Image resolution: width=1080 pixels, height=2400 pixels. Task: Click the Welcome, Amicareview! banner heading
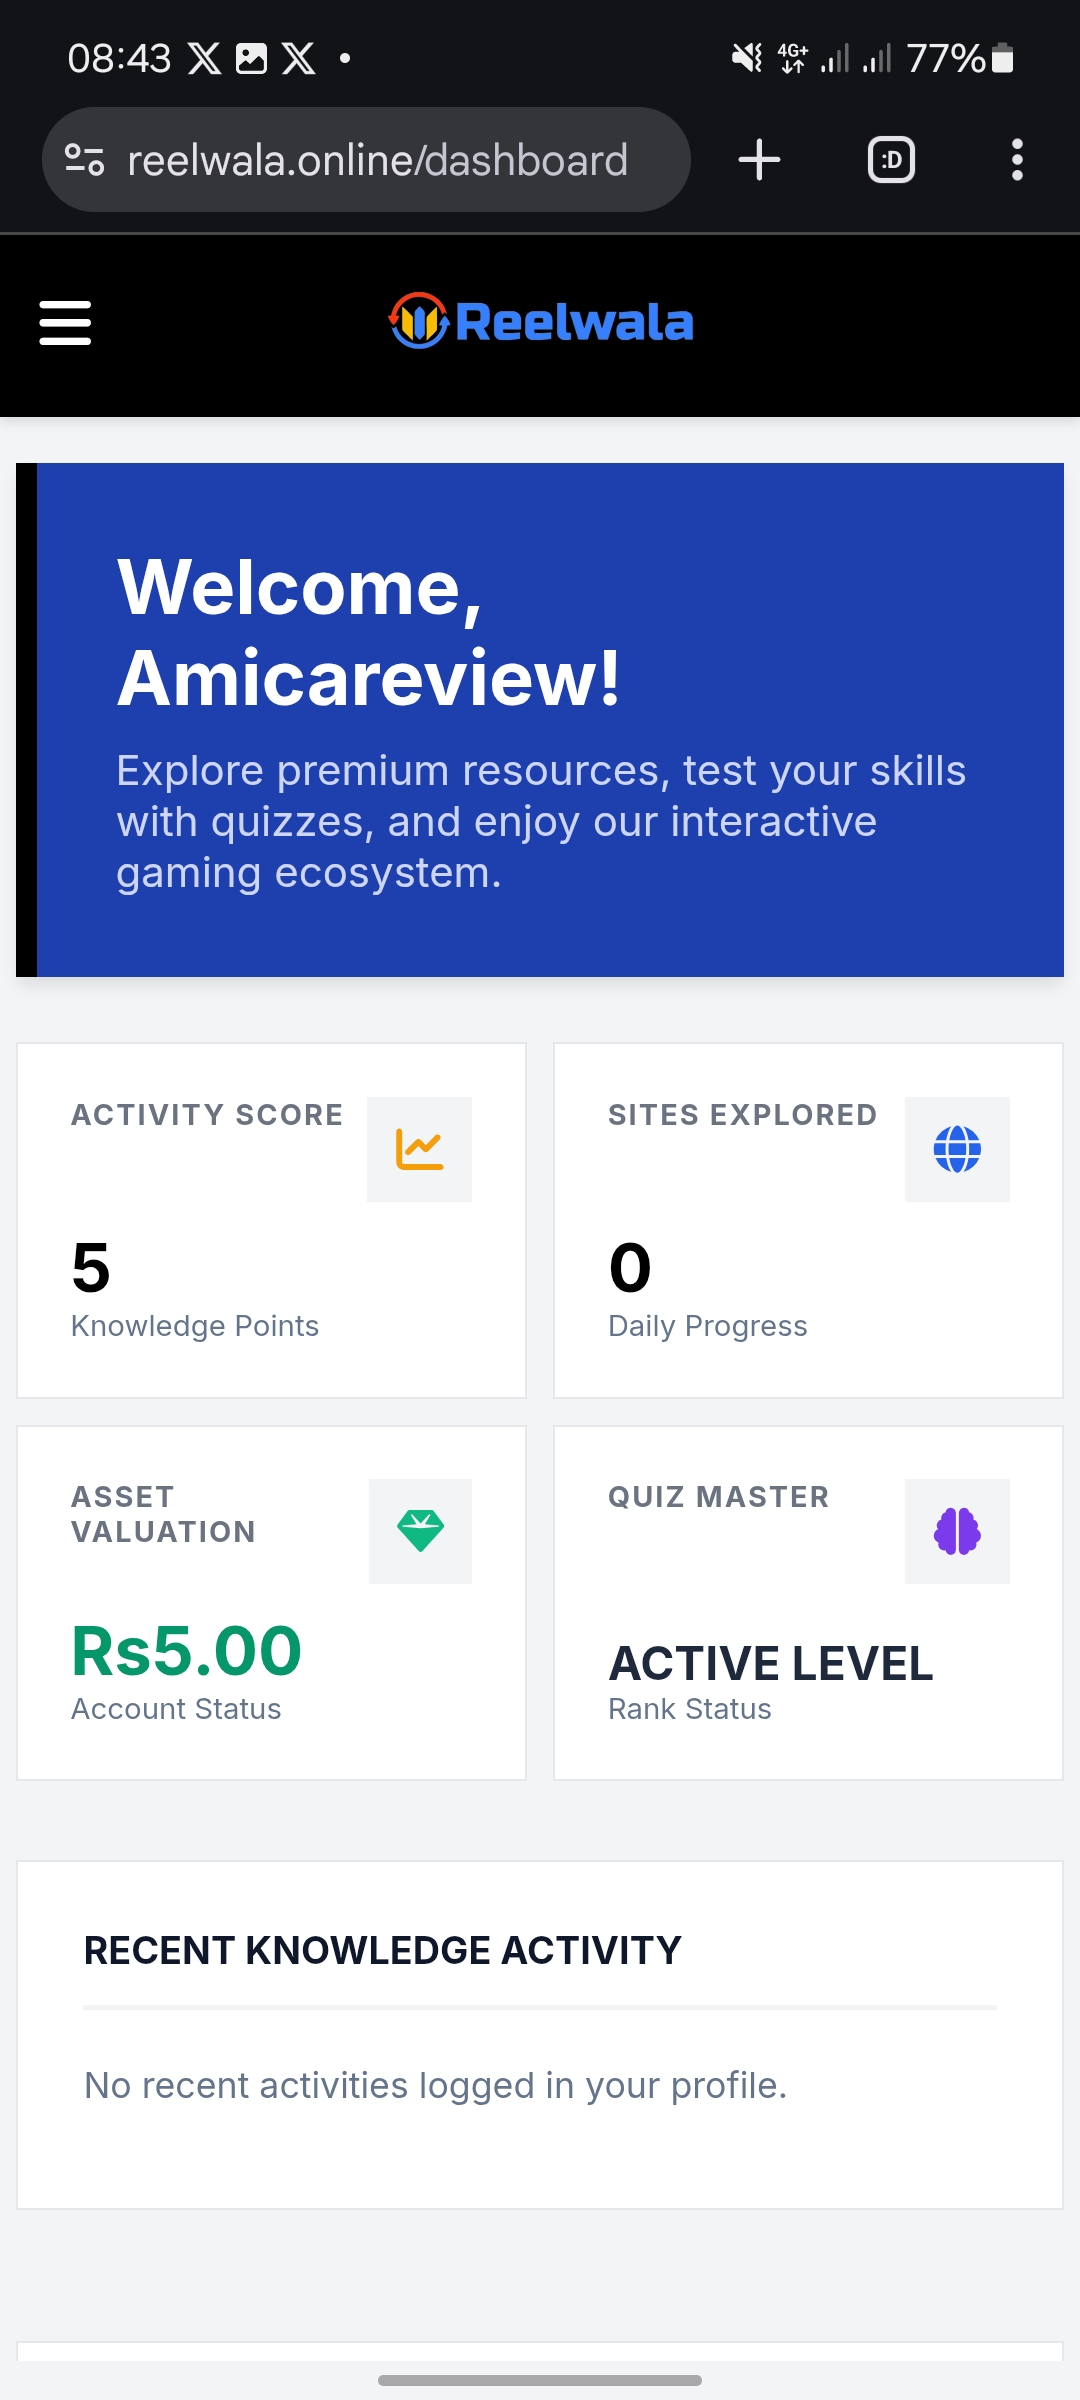tap(369, 632)
